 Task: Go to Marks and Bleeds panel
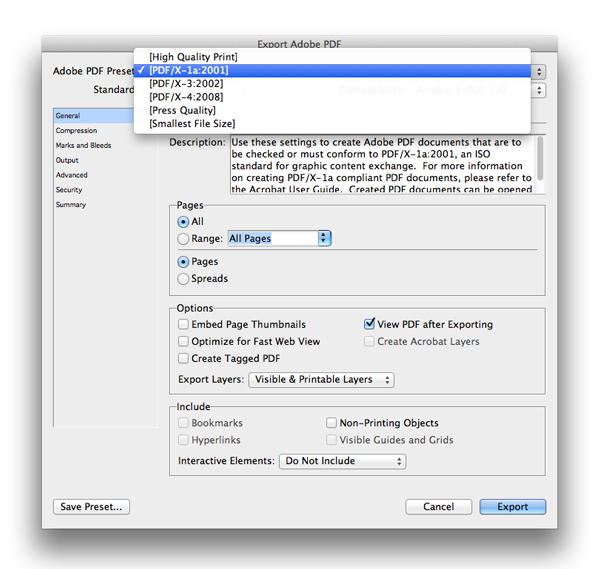105,145
